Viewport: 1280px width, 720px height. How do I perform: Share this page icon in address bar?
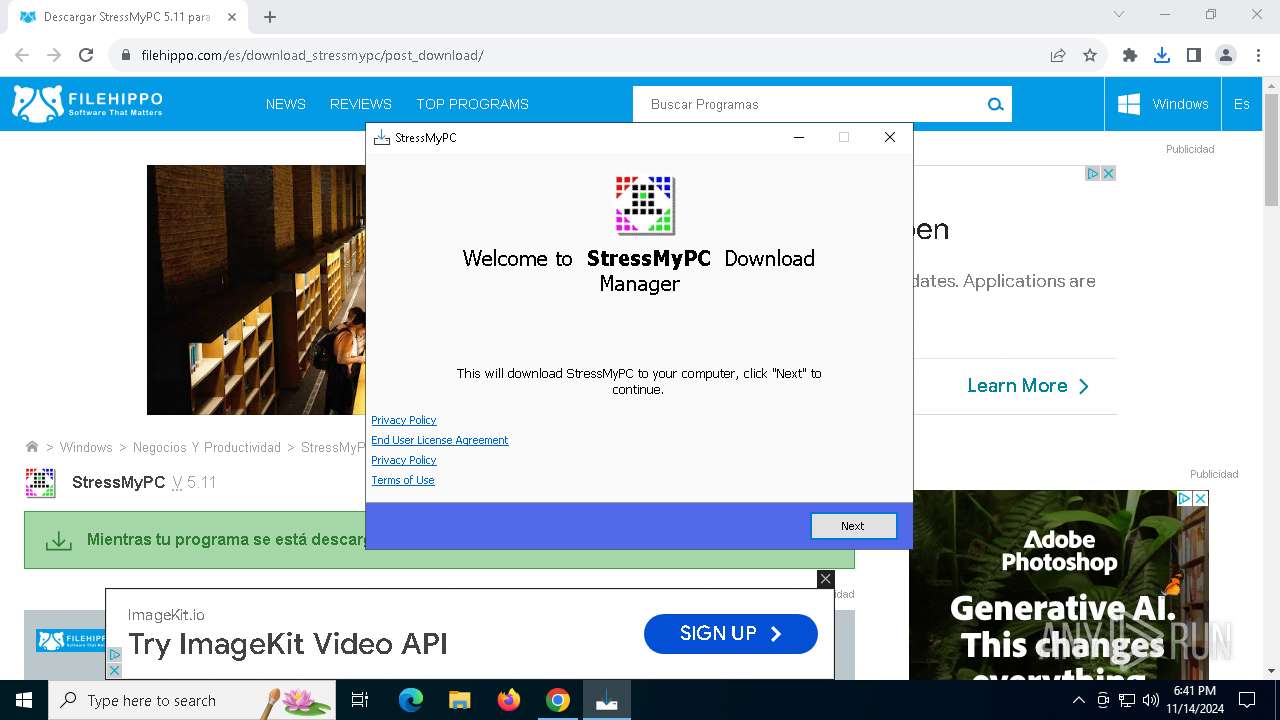coord(1058,55)
